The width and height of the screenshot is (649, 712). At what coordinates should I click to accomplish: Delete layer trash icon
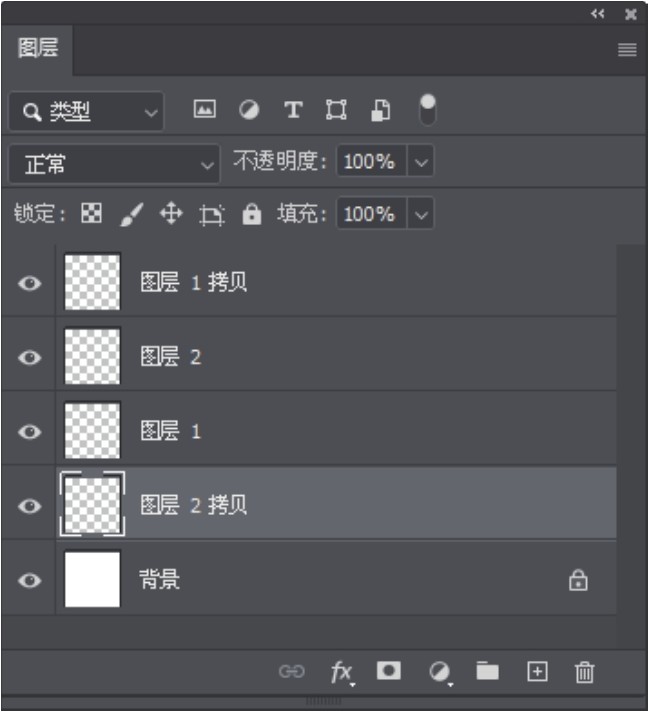(x=585, y=672)
